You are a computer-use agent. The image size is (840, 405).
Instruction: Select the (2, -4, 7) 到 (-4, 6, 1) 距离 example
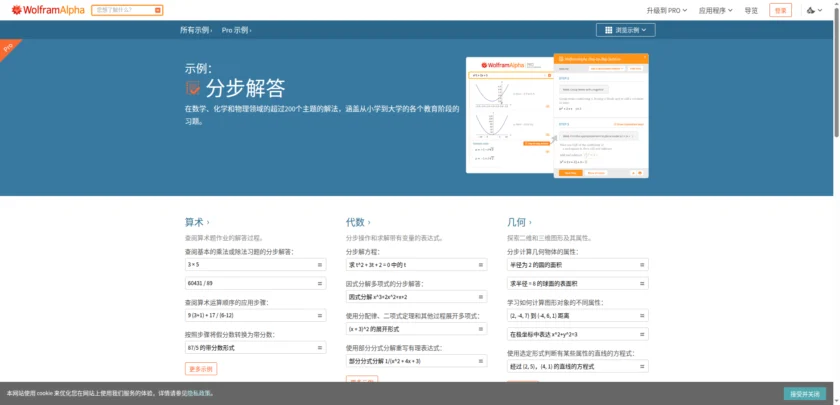click(578, 316)
